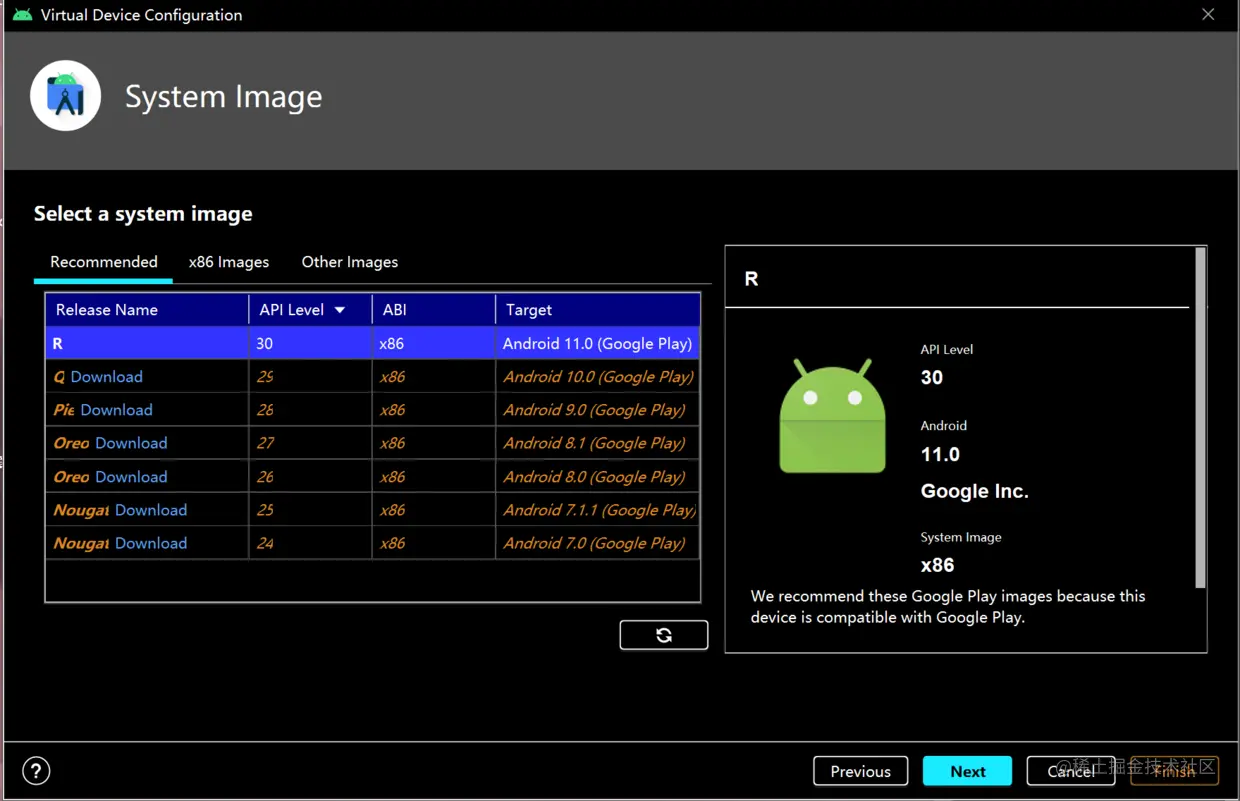Select Android 9.0 (Google Play) target cell

click(x=597, y=410)
